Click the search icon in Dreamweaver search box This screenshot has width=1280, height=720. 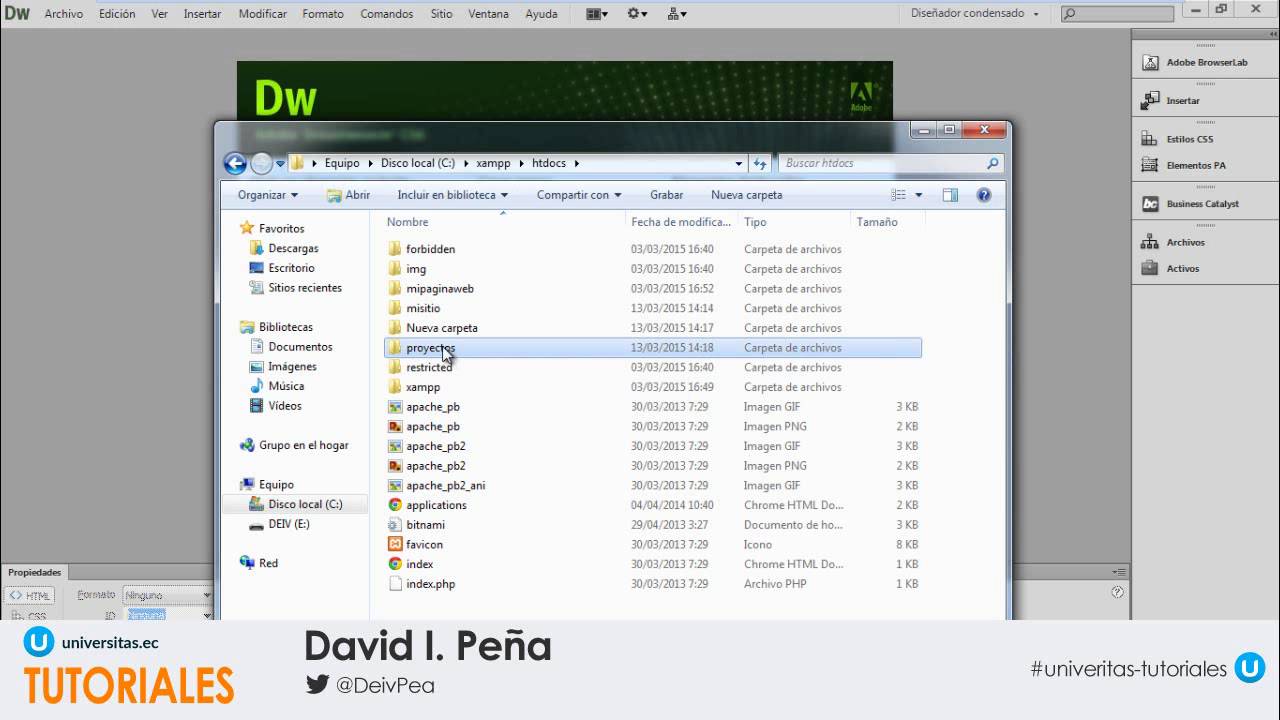pyautogui.click(x=1069, y=14)
